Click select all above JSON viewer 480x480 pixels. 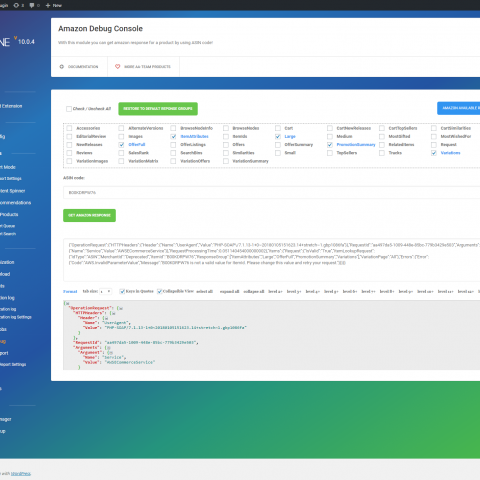point(204,291)
